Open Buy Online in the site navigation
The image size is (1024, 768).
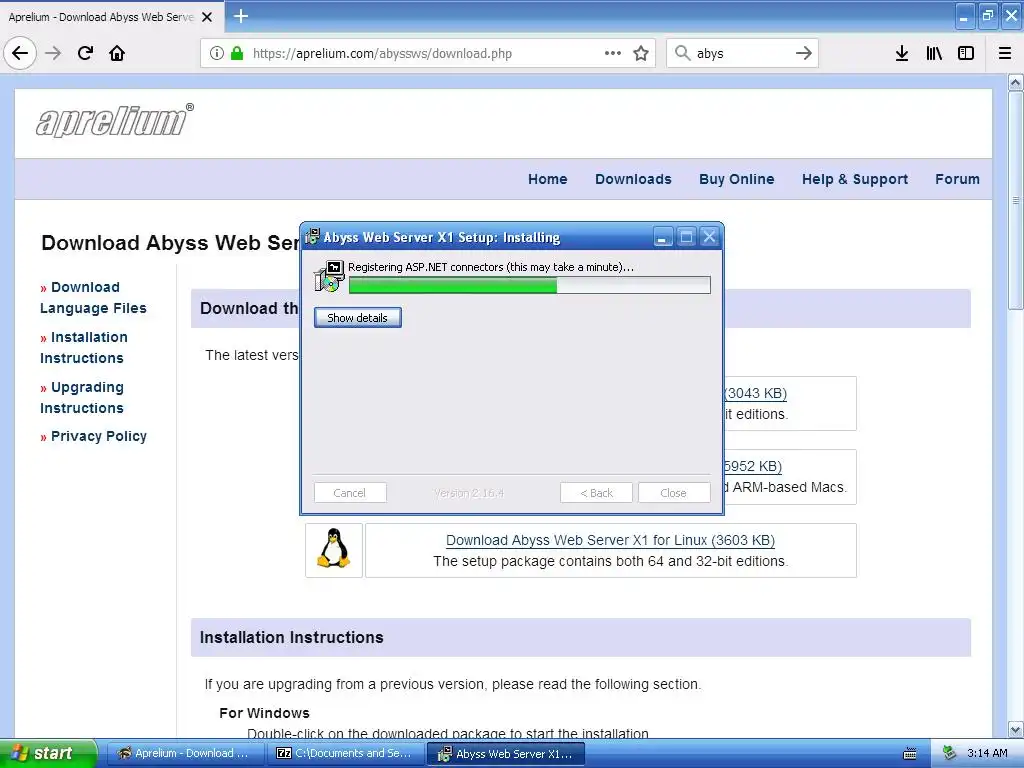click(x=737, y=179)
